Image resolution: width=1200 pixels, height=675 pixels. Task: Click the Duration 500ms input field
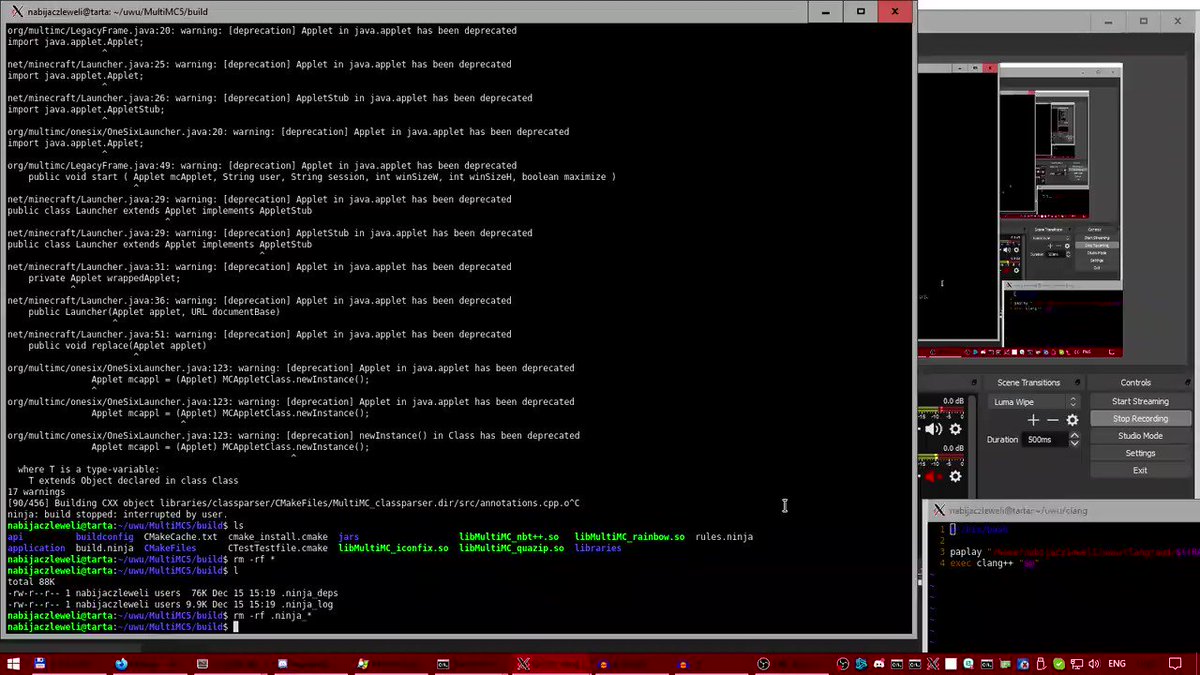pyautogui.click(x=1044, y=439)
